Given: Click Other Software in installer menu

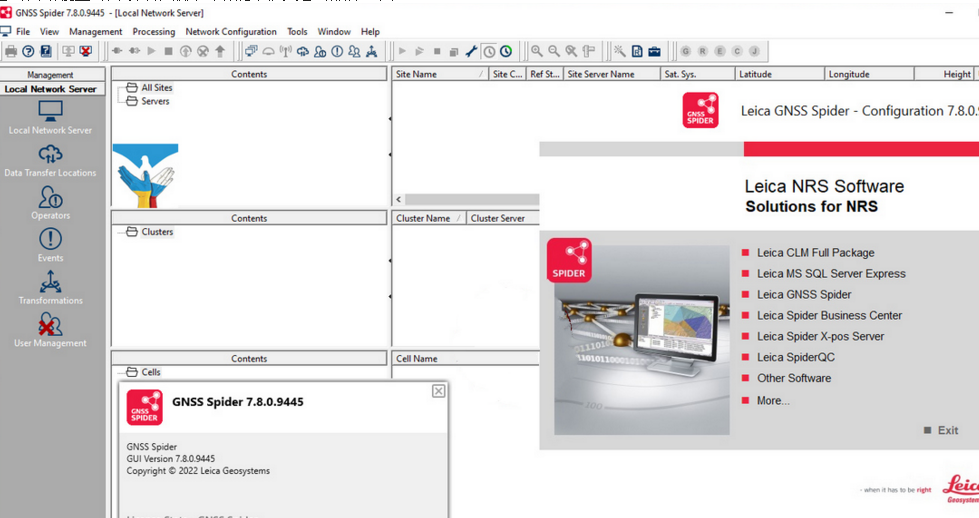Looking at the screenshot, I should [794, 378].
